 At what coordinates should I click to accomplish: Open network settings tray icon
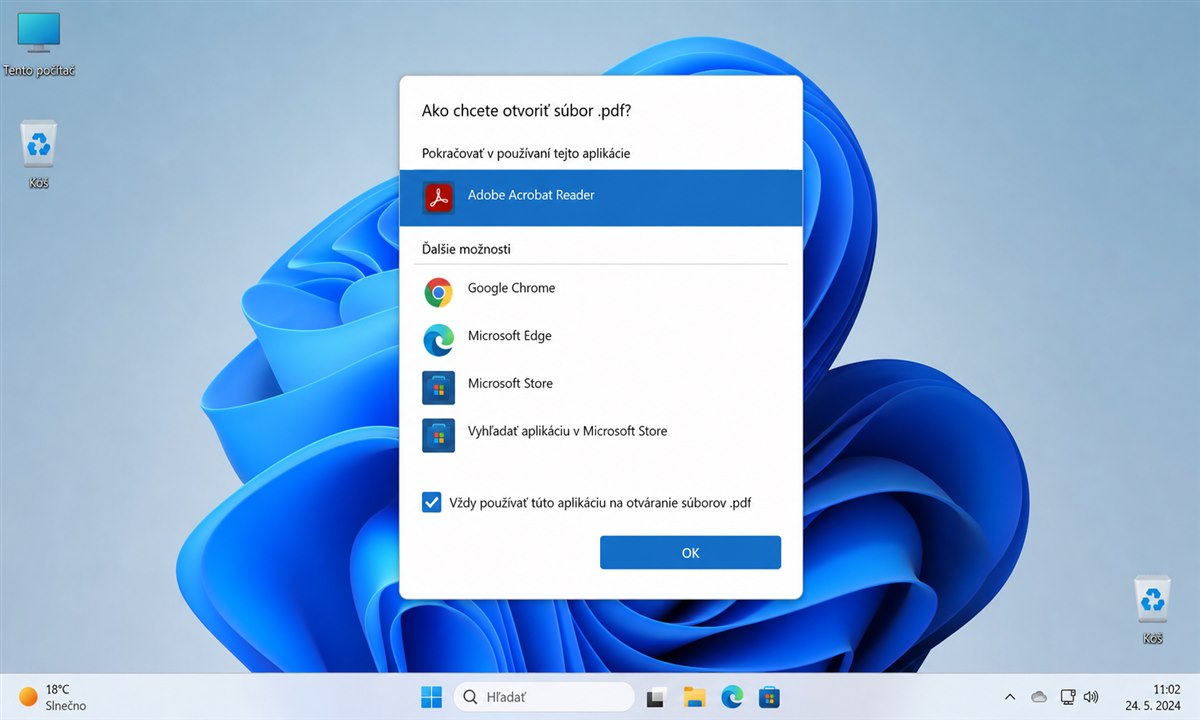[x=1067, y=696]
